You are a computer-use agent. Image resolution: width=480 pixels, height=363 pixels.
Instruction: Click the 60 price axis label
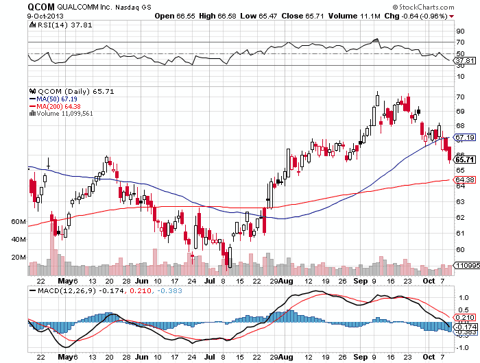(x=460, y=249)
